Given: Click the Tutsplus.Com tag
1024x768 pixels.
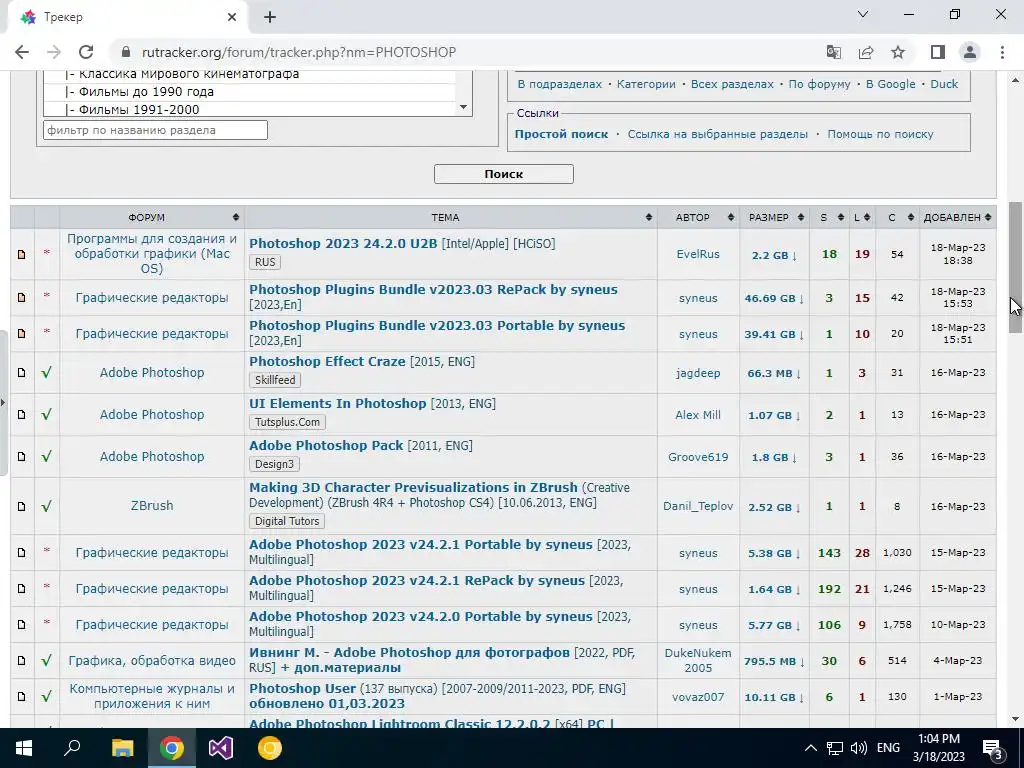Looking at the screenshot, I should pos(287,422).
